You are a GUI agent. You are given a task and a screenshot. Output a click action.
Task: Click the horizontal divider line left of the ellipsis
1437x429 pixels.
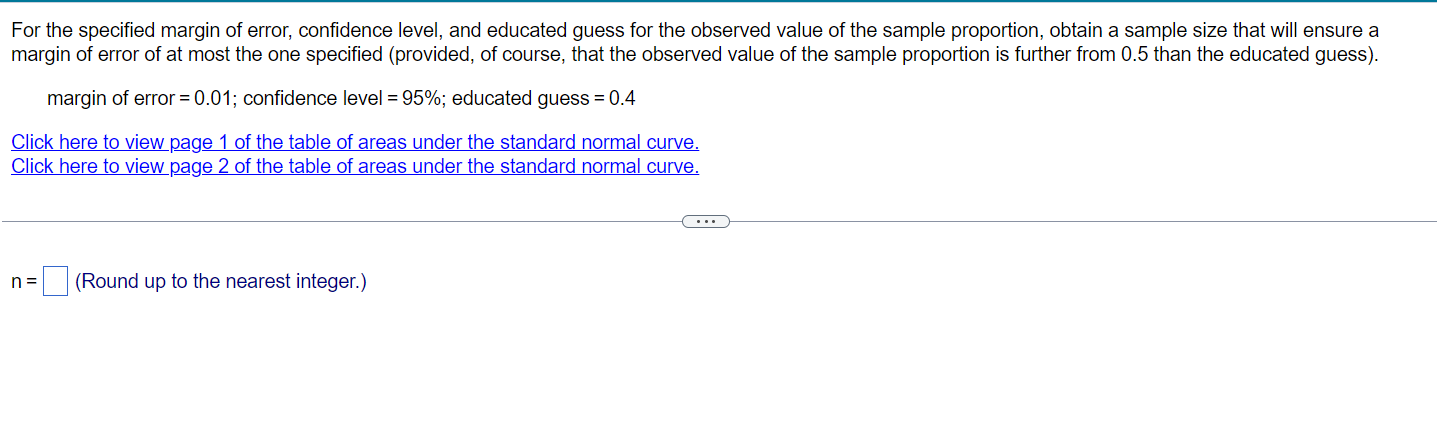pyautogui.click(x=341, y=221)
